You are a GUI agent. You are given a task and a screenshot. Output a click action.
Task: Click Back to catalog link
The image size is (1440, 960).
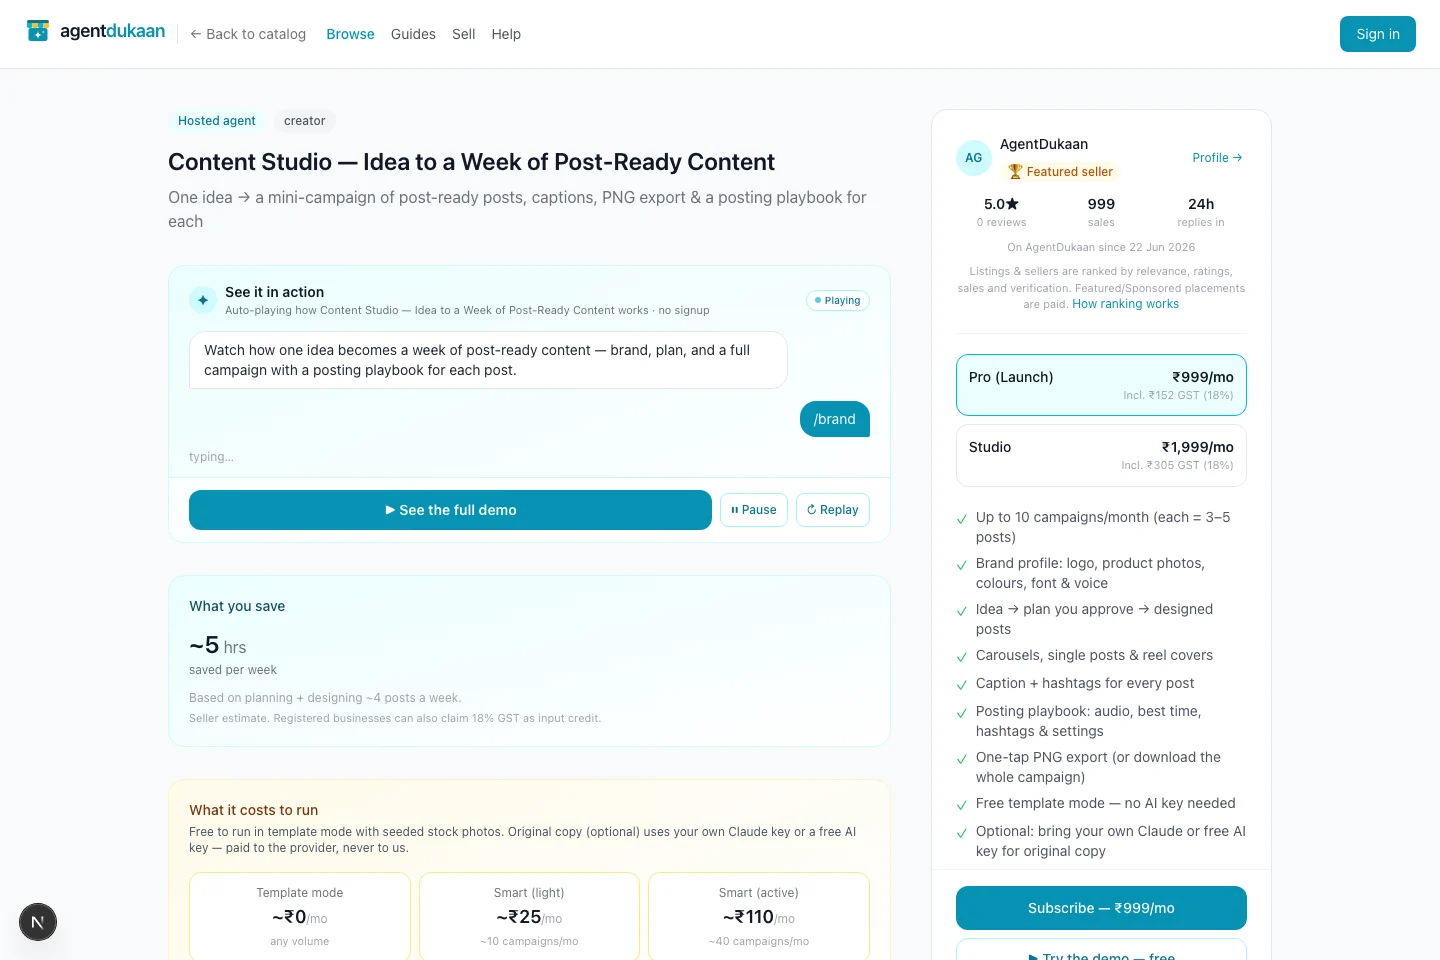[248, 34]
